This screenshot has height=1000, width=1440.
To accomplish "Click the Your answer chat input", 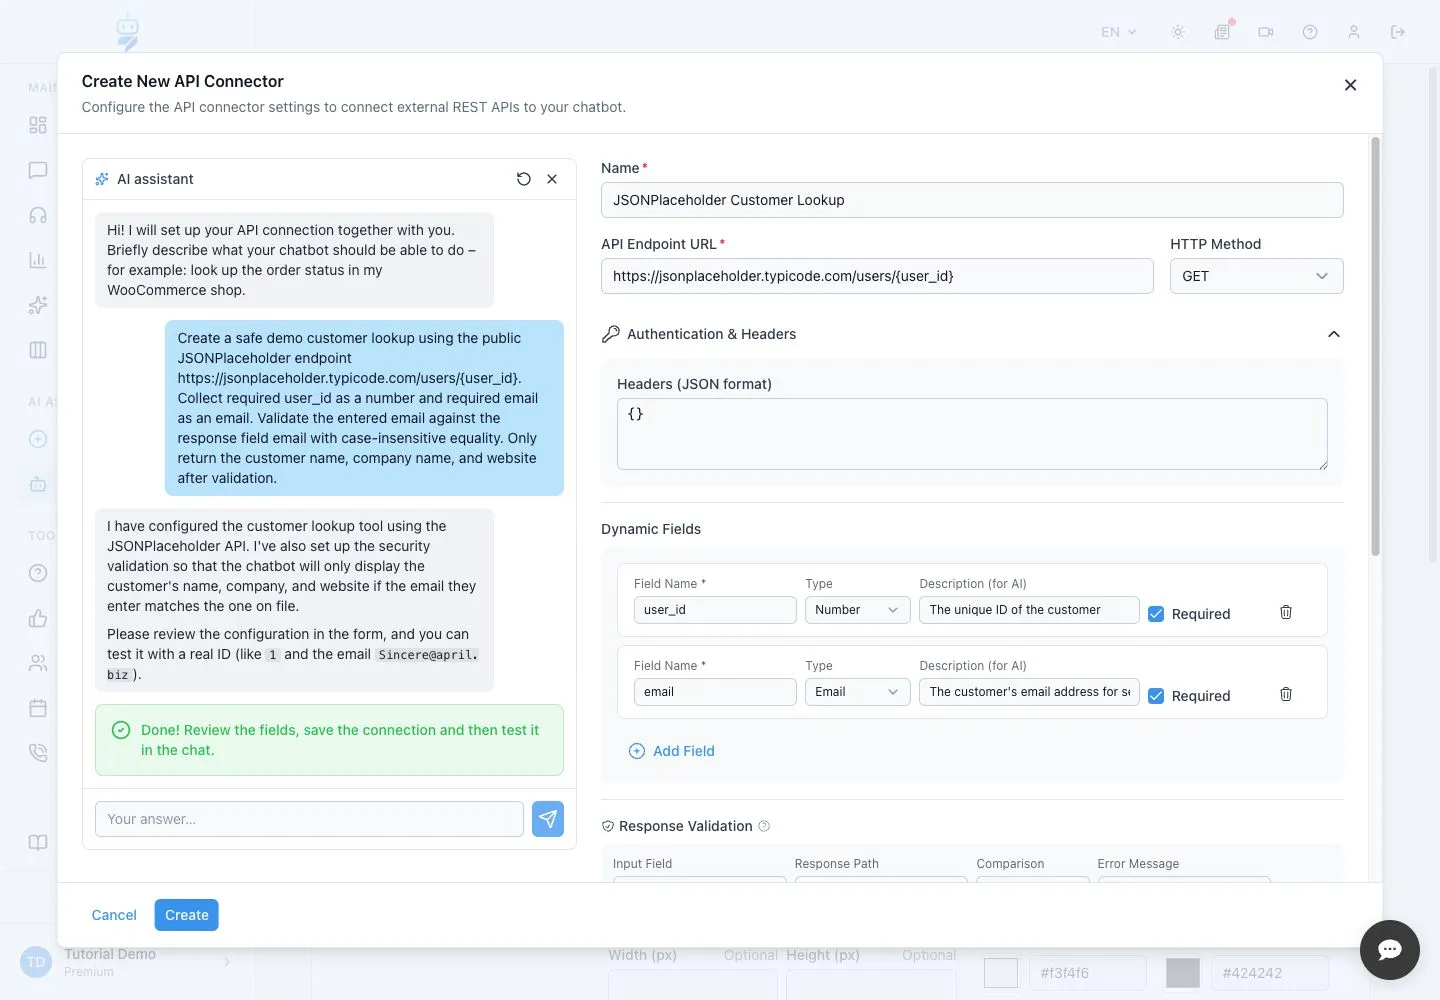I will coord(309,819).
